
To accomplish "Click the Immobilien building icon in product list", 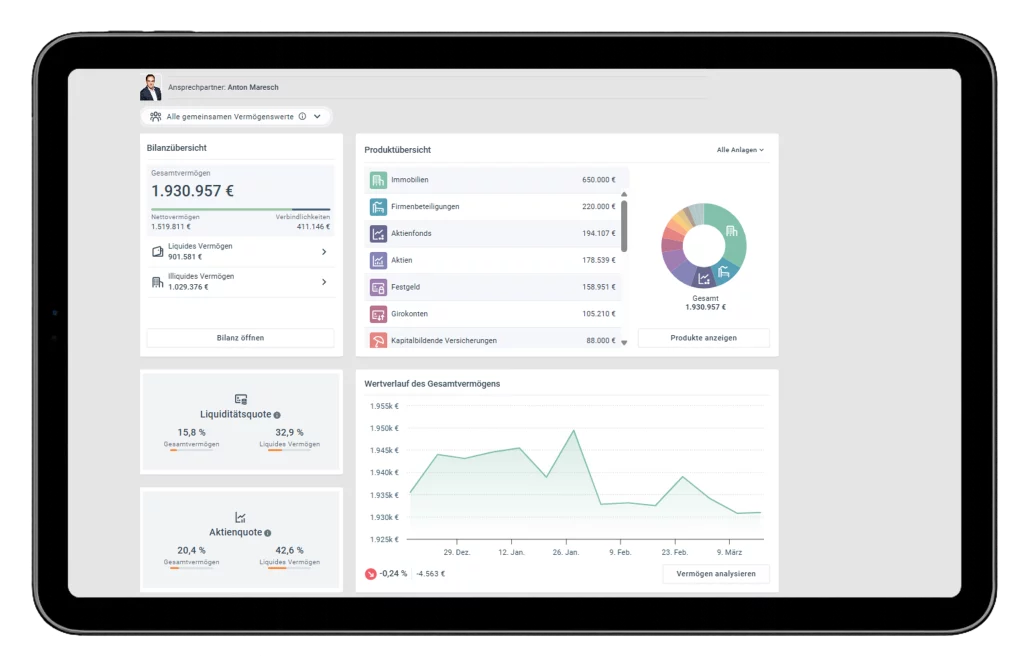I will tap(378, 180).
